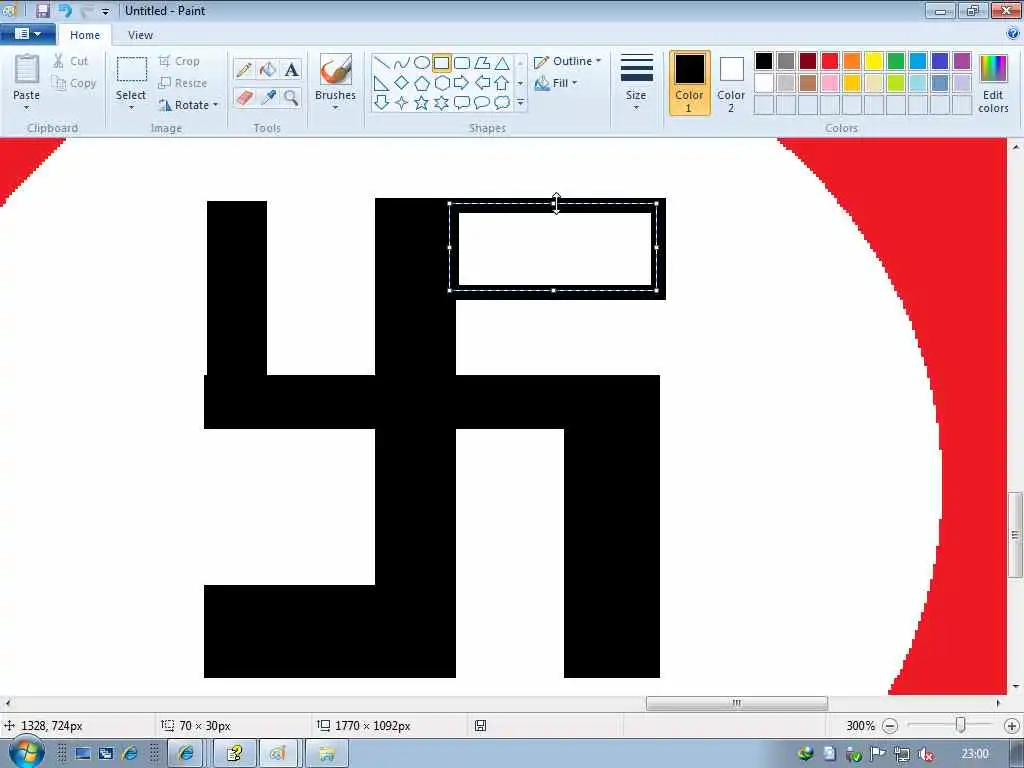Image resolution: width=1024 pixels, height=768 pixels.
Task: Click the Undo arrow in title bar
Action: coord(65,10)
